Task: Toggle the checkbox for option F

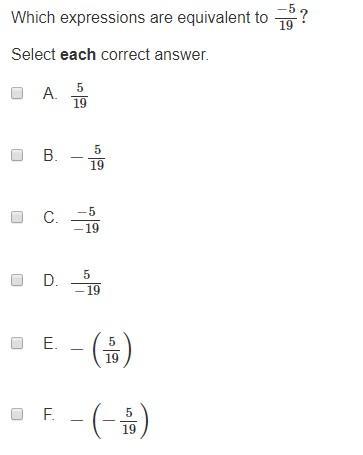Action: coord(17,414)
